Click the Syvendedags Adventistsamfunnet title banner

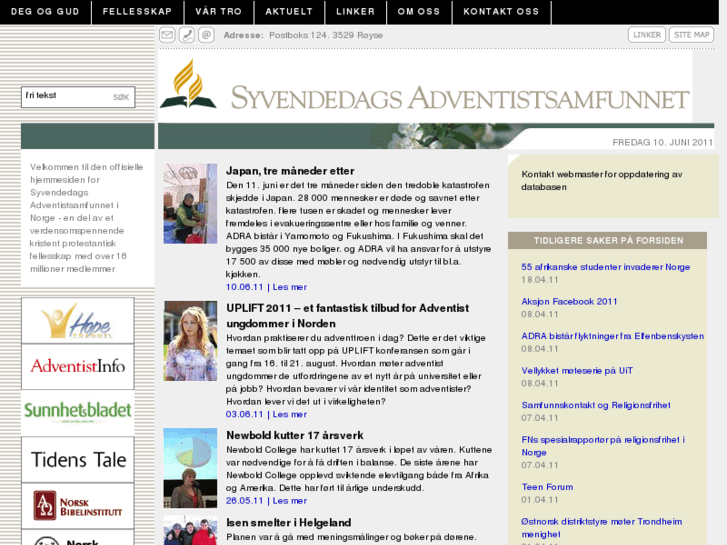coord(460,98)
